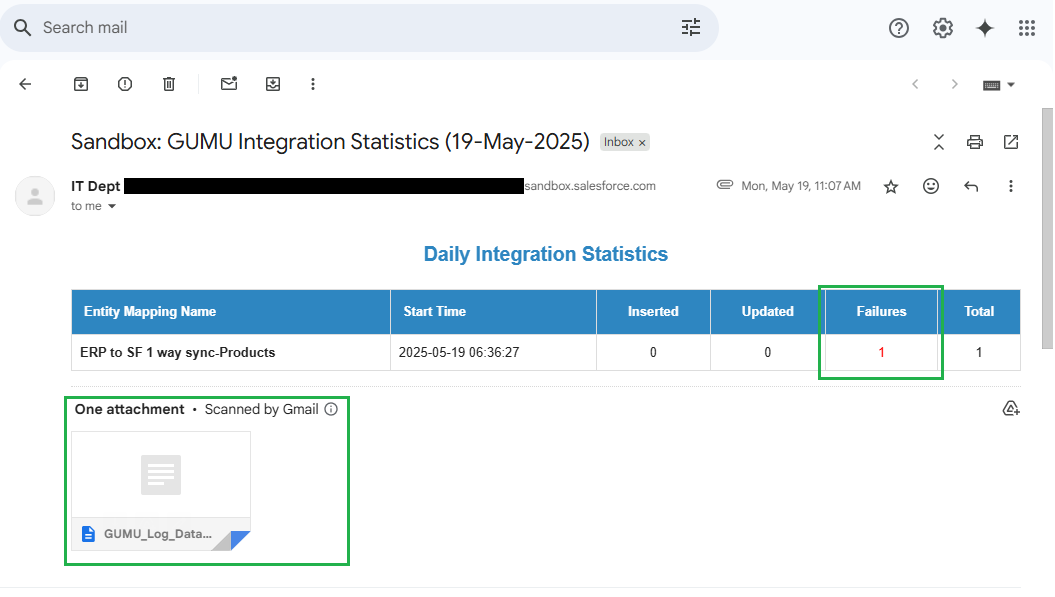Open the Settings gear
Viewport: 1055px width, 597px height.
943,28
